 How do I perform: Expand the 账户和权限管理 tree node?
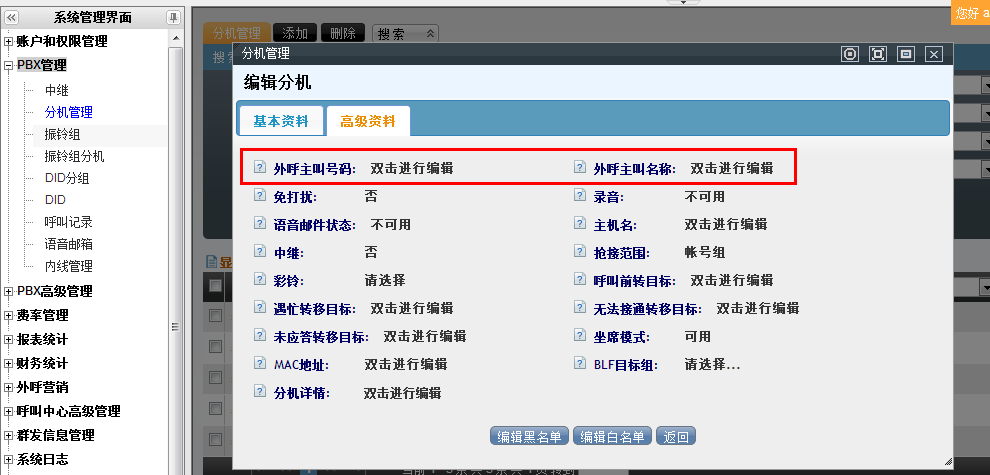(x=9, y=42)
